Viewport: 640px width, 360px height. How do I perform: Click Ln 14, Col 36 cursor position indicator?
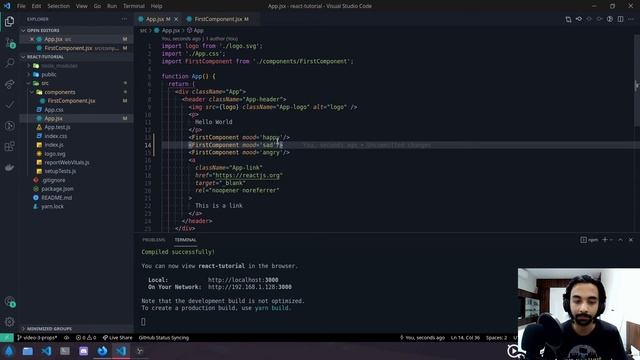coord(465,338)
